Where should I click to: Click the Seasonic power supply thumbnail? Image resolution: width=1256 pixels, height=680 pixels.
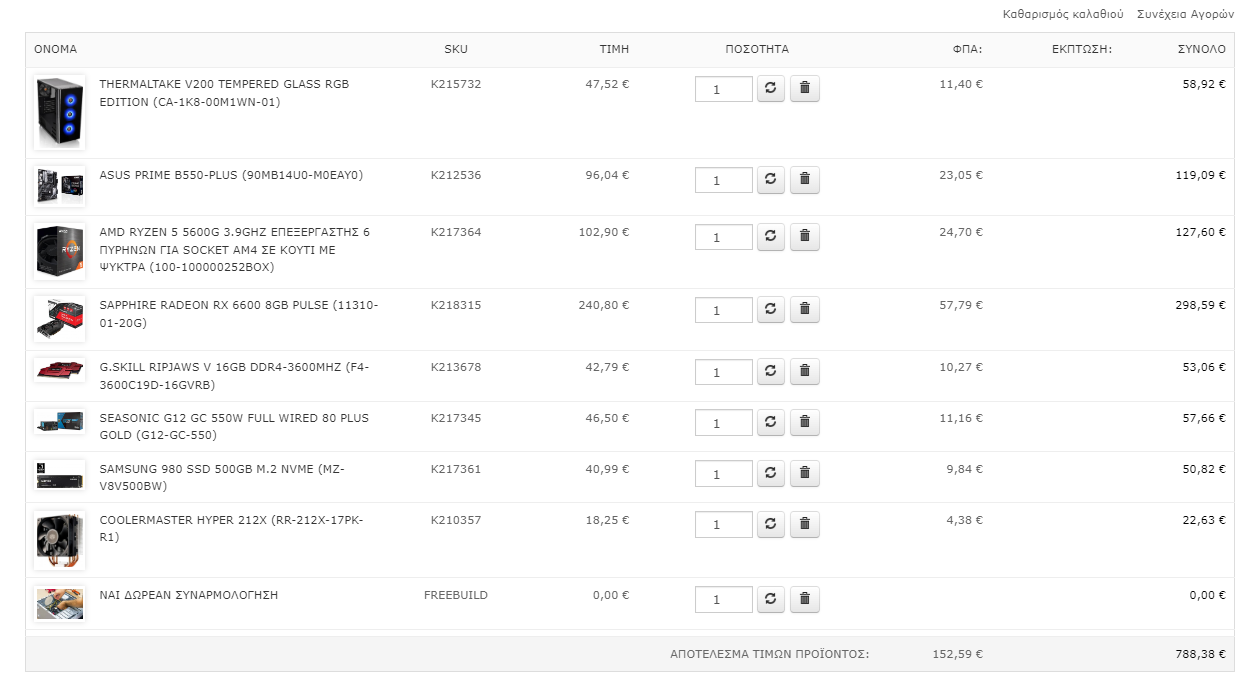click(59, 421)
